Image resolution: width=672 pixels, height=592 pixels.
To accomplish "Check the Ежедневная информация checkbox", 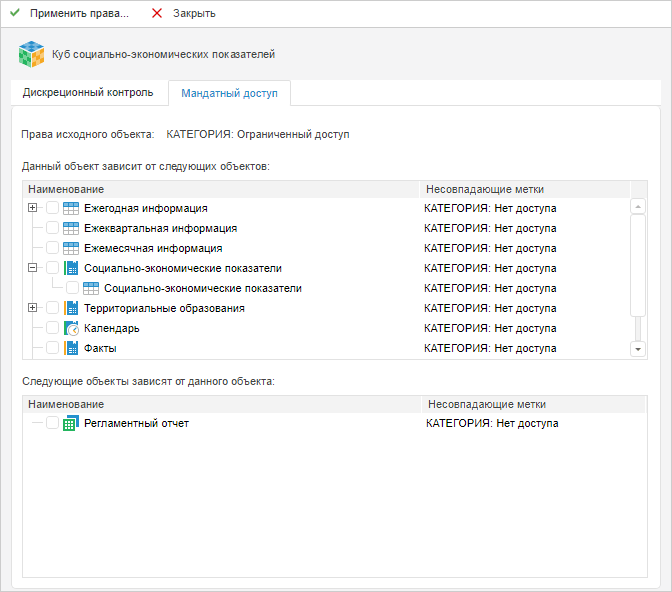I will pos(53,208).
